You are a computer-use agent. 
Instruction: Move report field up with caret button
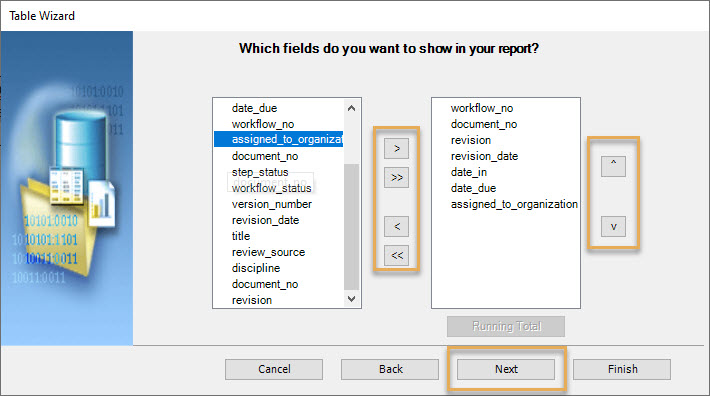613,166
